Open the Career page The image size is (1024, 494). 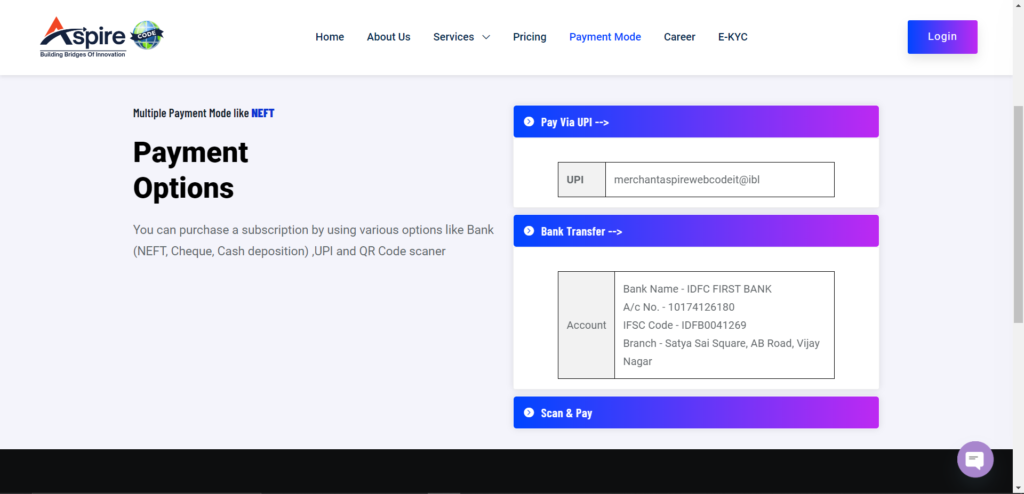point(680,37)
